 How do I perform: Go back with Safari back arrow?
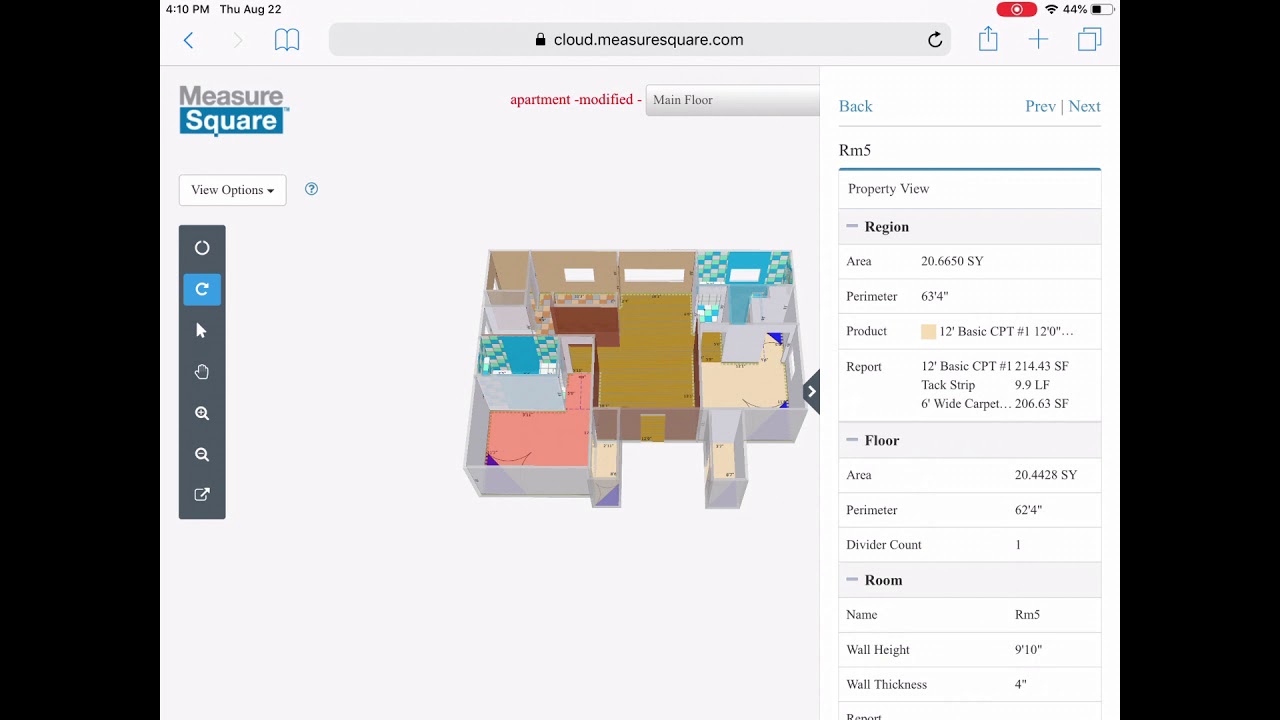tap(188, 40)
